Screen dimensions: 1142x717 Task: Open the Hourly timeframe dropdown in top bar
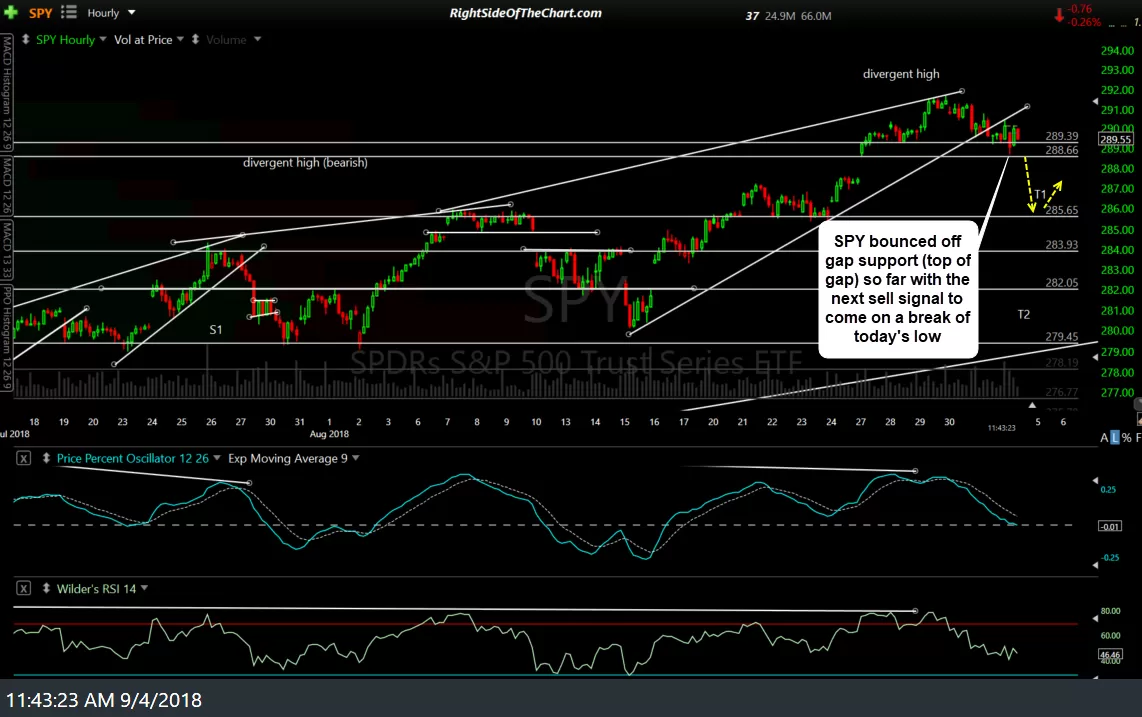pos(111,13)
